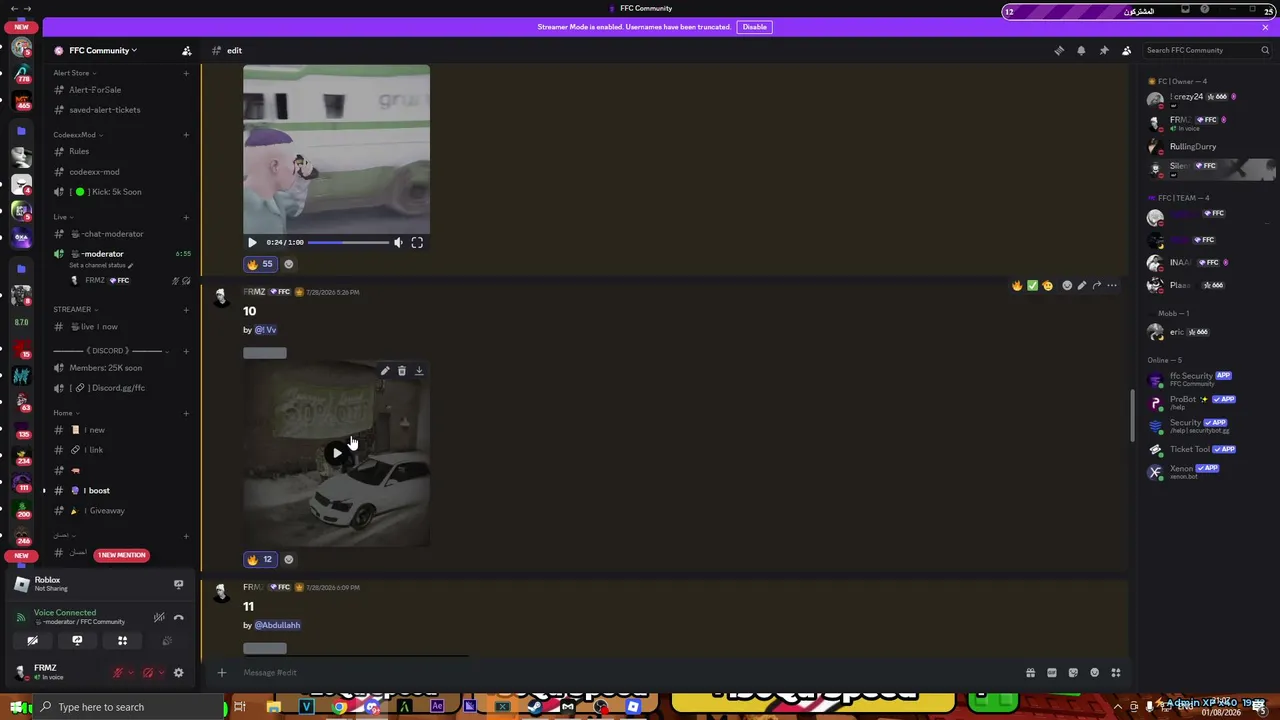Open the Threads icon in channel header
The height and width of the screenshot is (720, 1280).
1059,50
